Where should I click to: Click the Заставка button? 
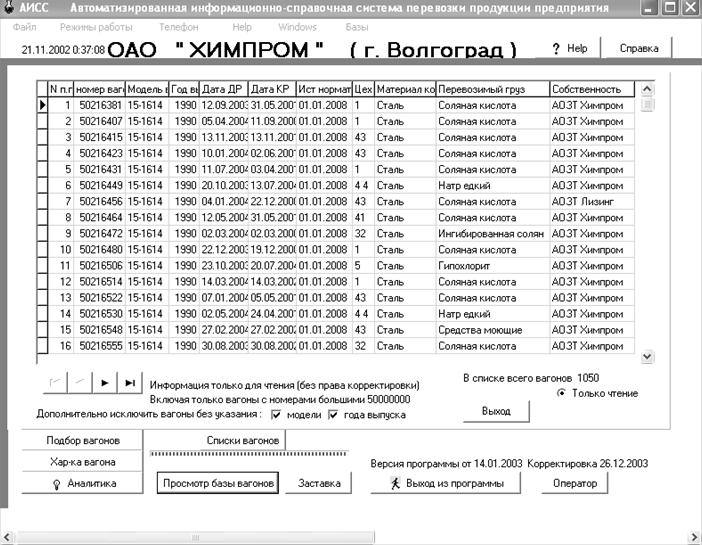click(x=319, y=484)
